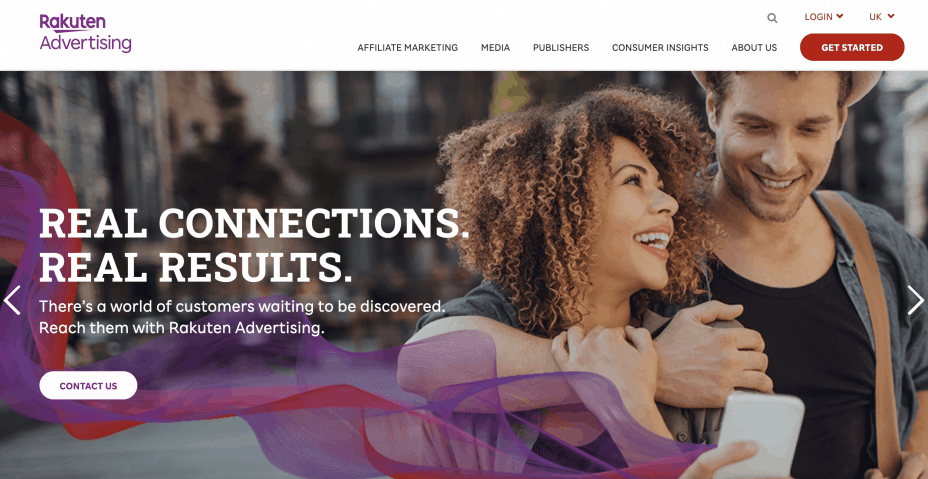
Task: Advance carousel with right arrow
Action: tap(915, 300)
